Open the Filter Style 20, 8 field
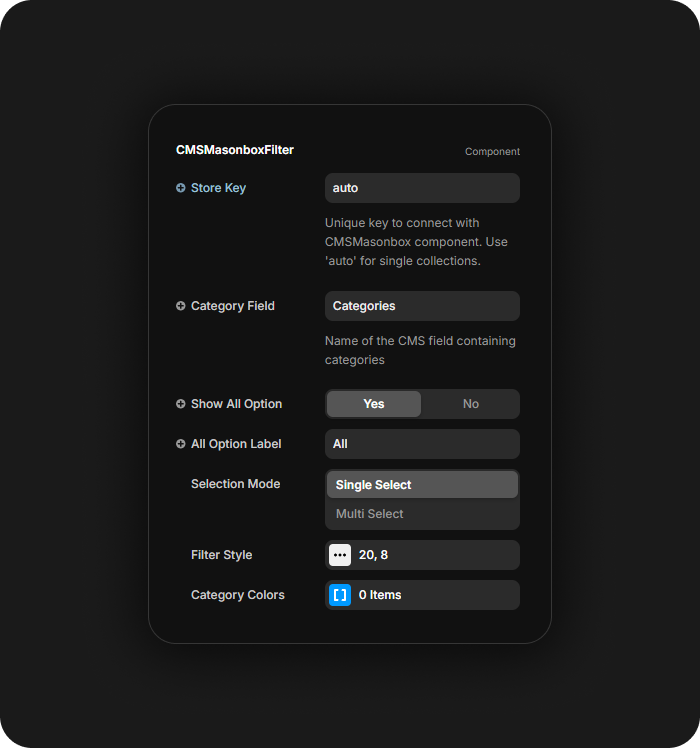This screenshot has height=748, width=700. (435, 555)
